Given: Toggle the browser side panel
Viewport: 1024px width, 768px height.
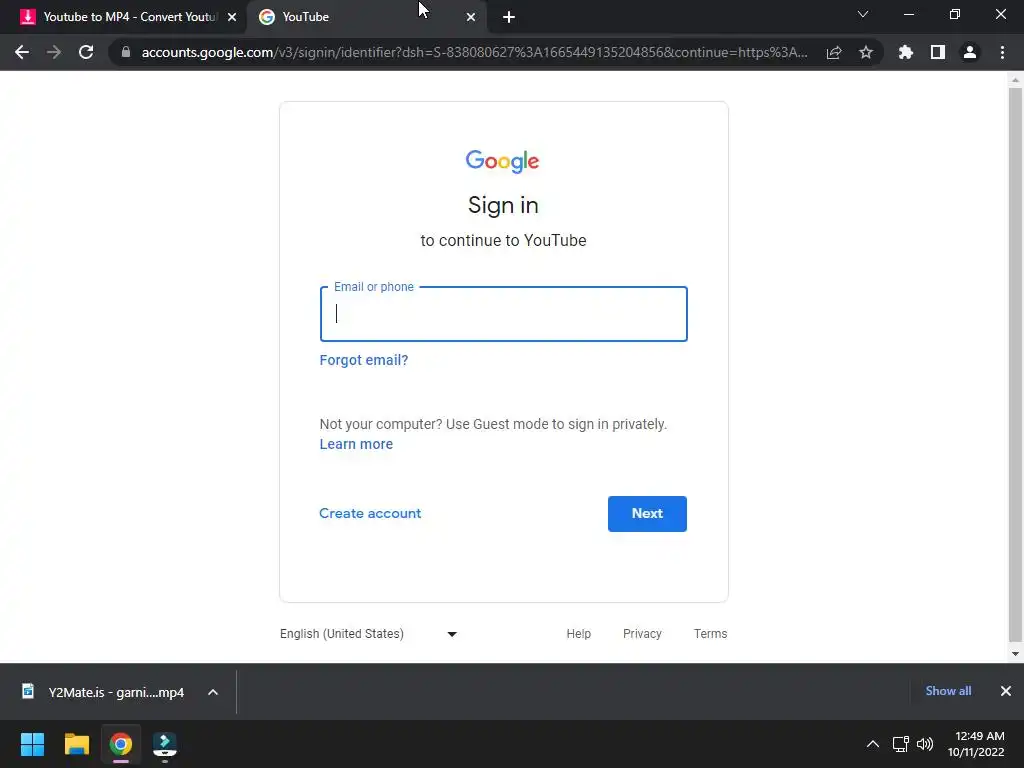Looking at the screenshot, I should pos(938,52).
